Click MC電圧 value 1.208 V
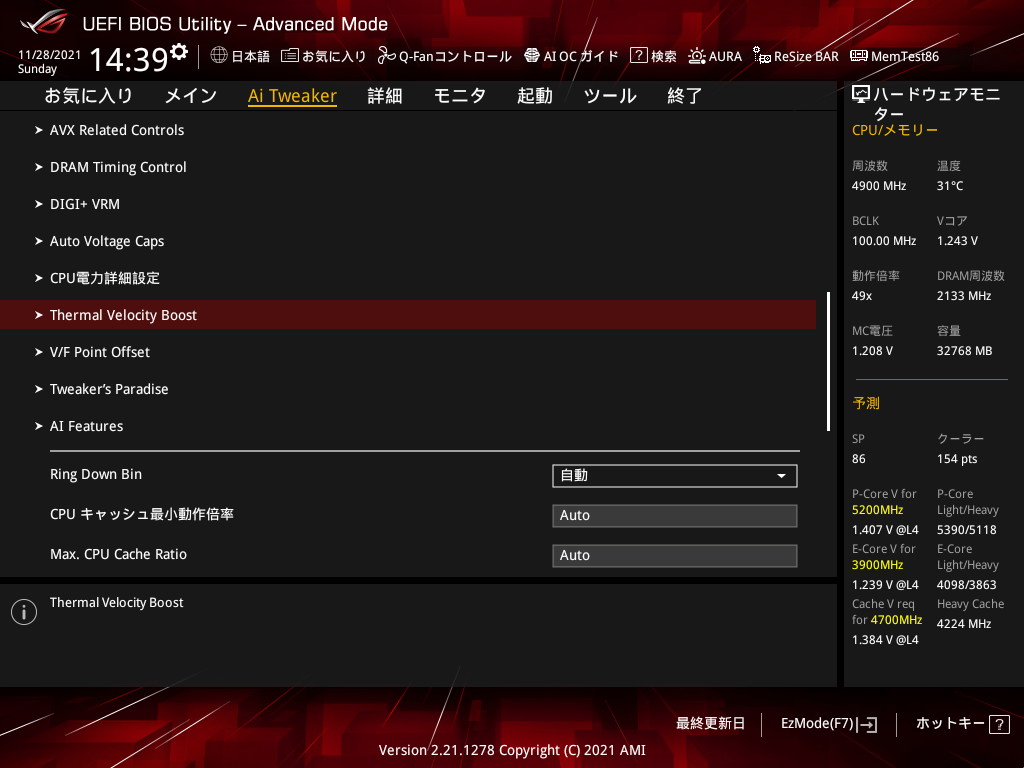The image size is (1024, 768). [x=872, y=351]
